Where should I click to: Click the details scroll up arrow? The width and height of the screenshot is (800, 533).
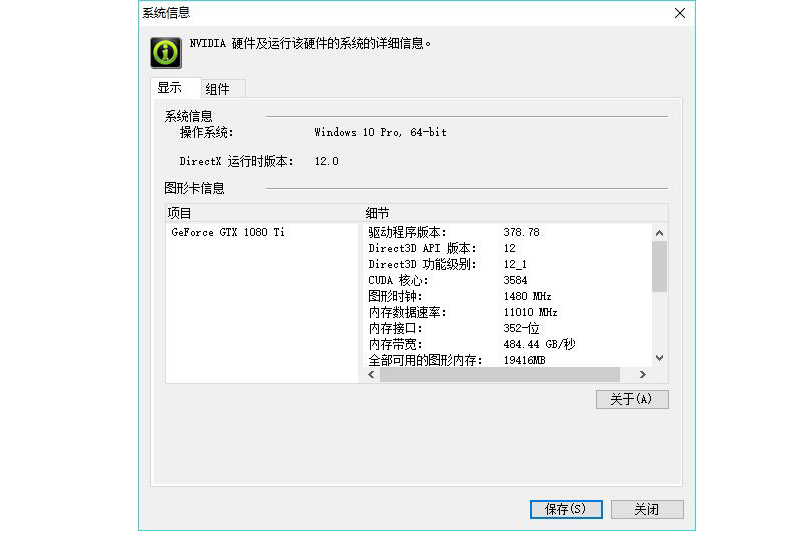pos(659,233)
